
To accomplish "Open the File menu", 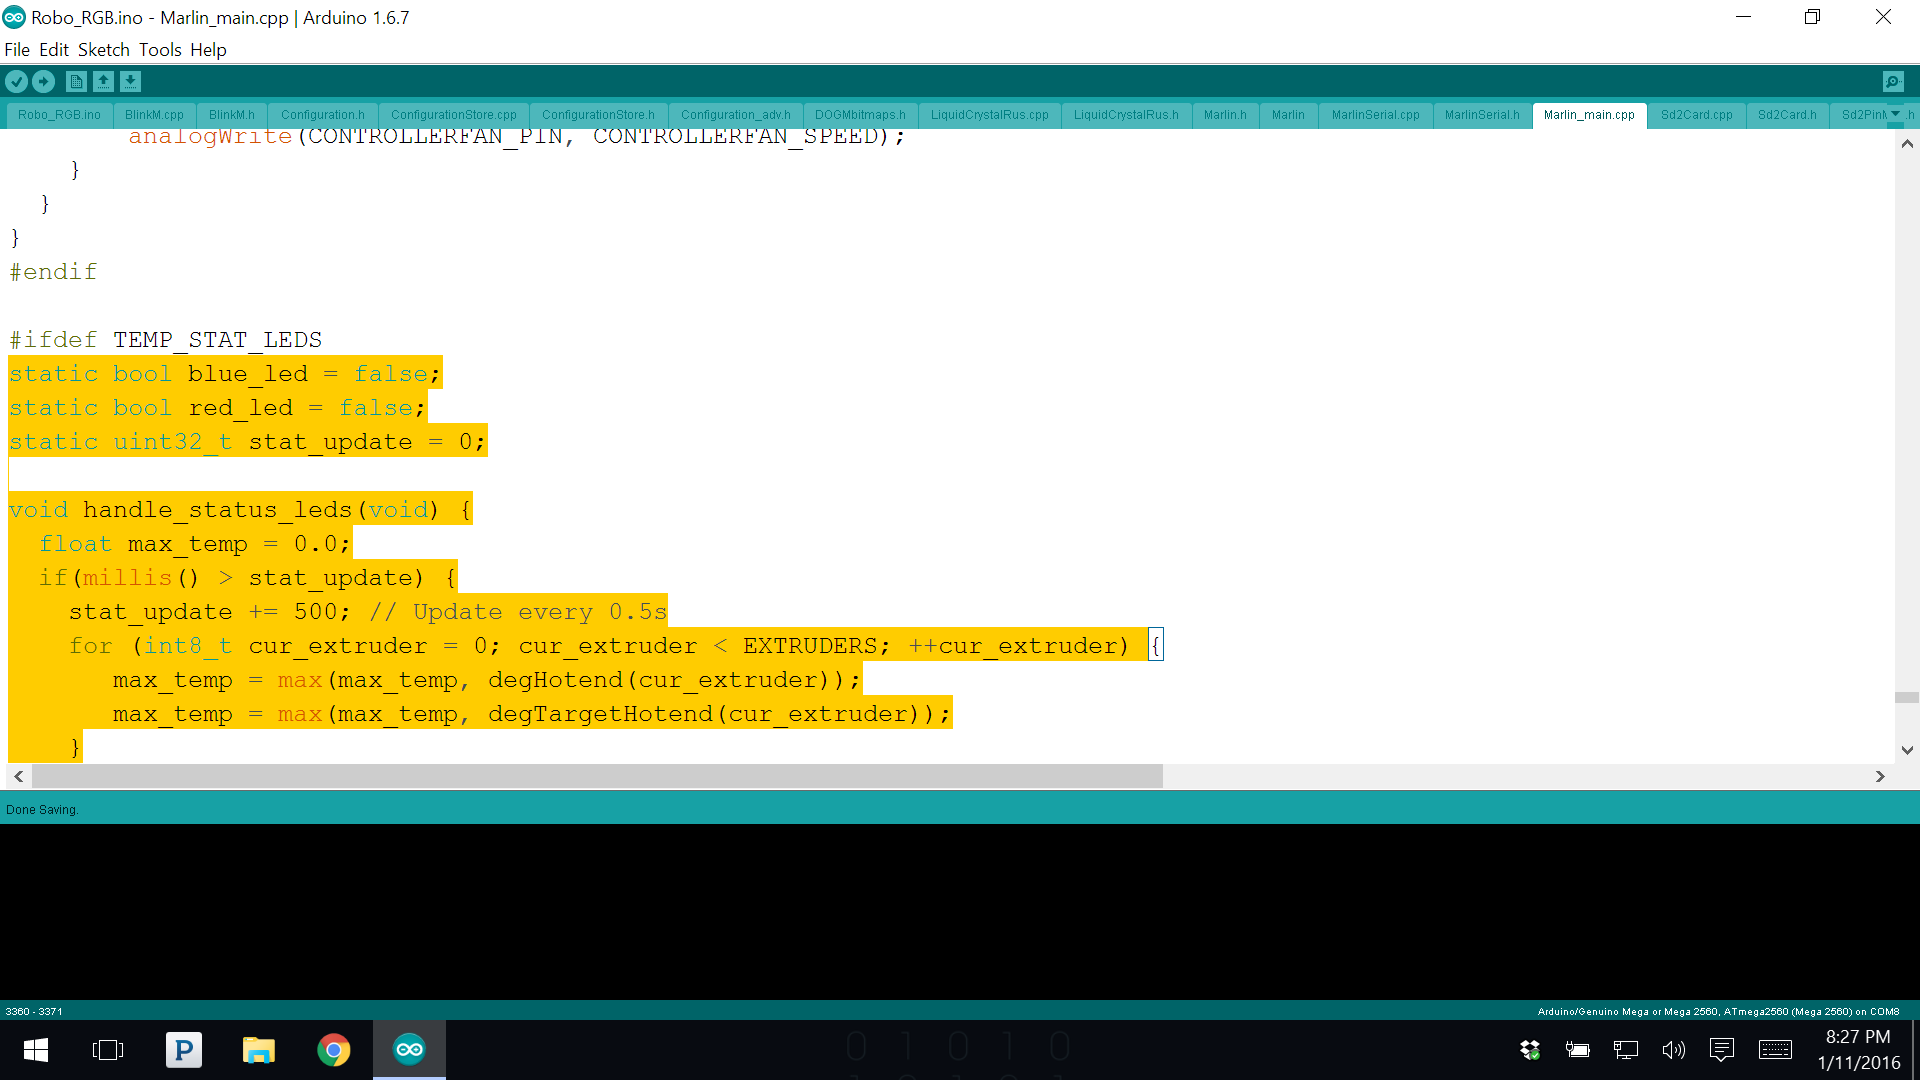I will coord(17,50).
